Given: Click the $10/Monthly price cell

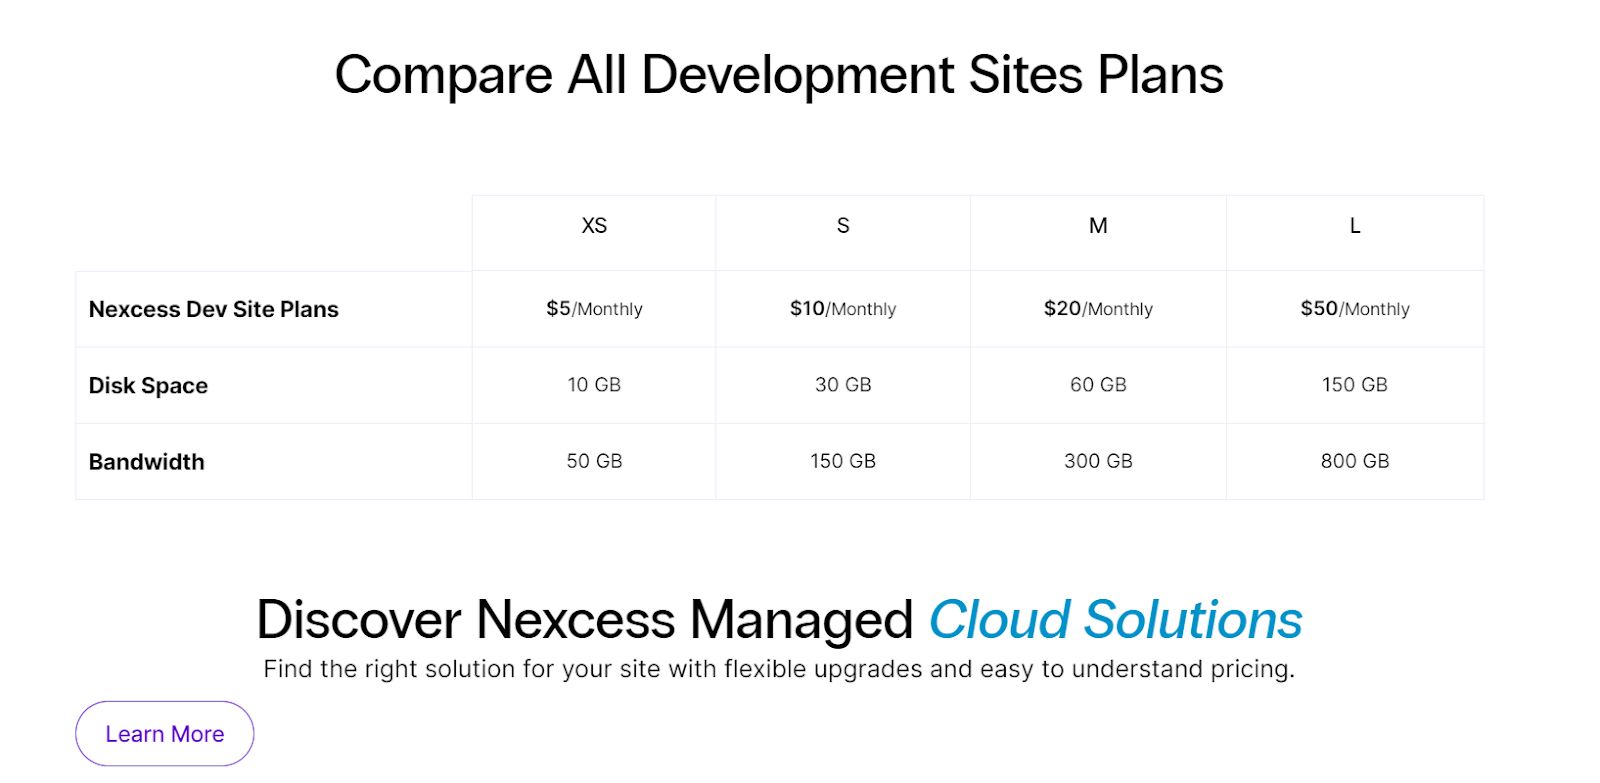Looking at the screenshot, I should pos(843,309).
